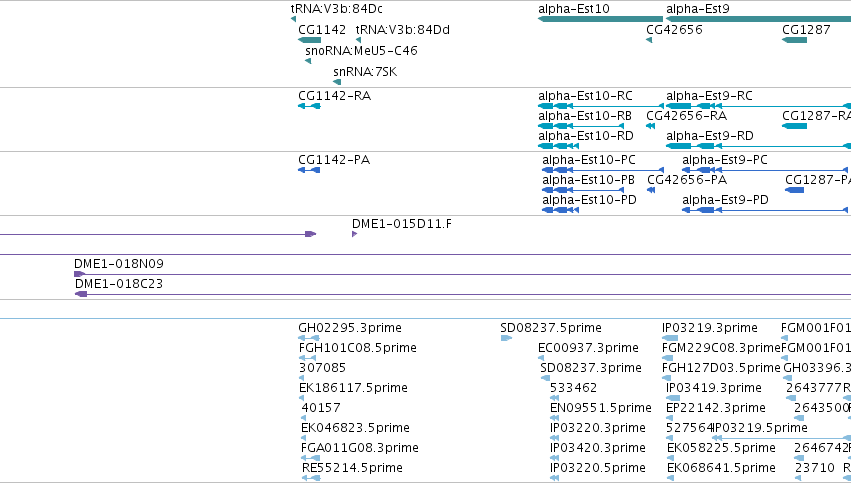The height and width of the screenshot is (483, 851).
Task: Click IP03419.3prime EST label
Action: coord(714,389)
